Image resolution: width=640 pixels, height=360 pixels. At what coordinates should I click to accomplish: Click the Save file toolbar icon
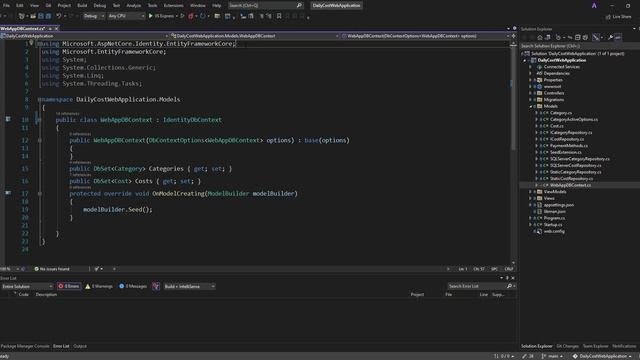(40, 16)
